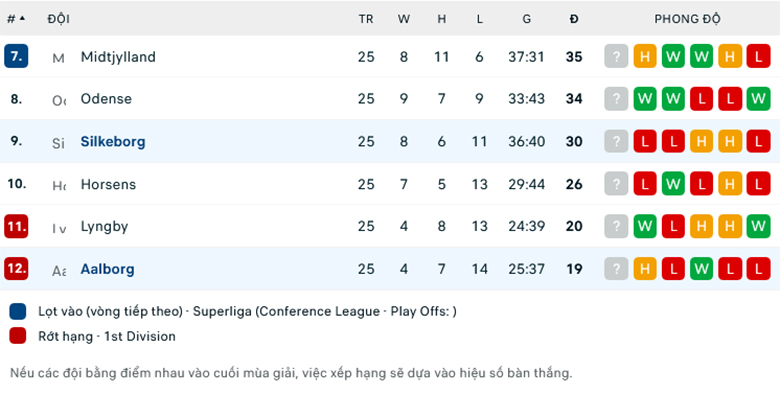Screen dimensions: 780x394
Task: Click Midtjylland's unknown next-match form icon
Action: 616,56
